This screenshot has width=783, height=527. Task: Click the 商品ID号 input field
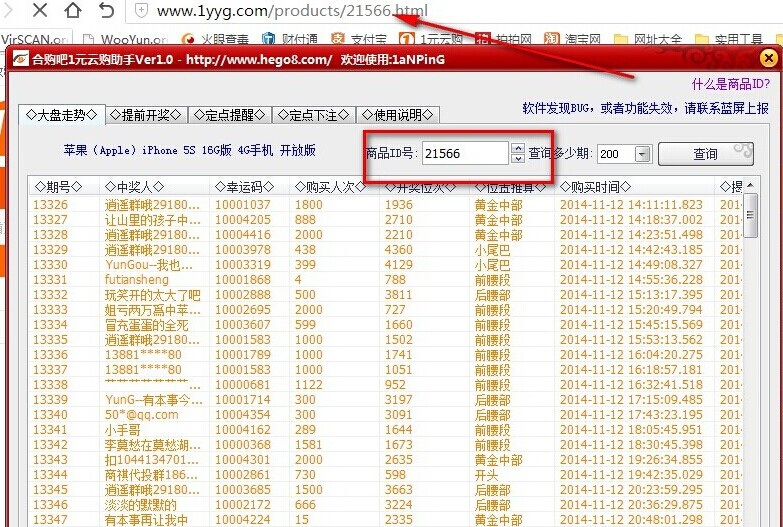(x=465, y=153)
